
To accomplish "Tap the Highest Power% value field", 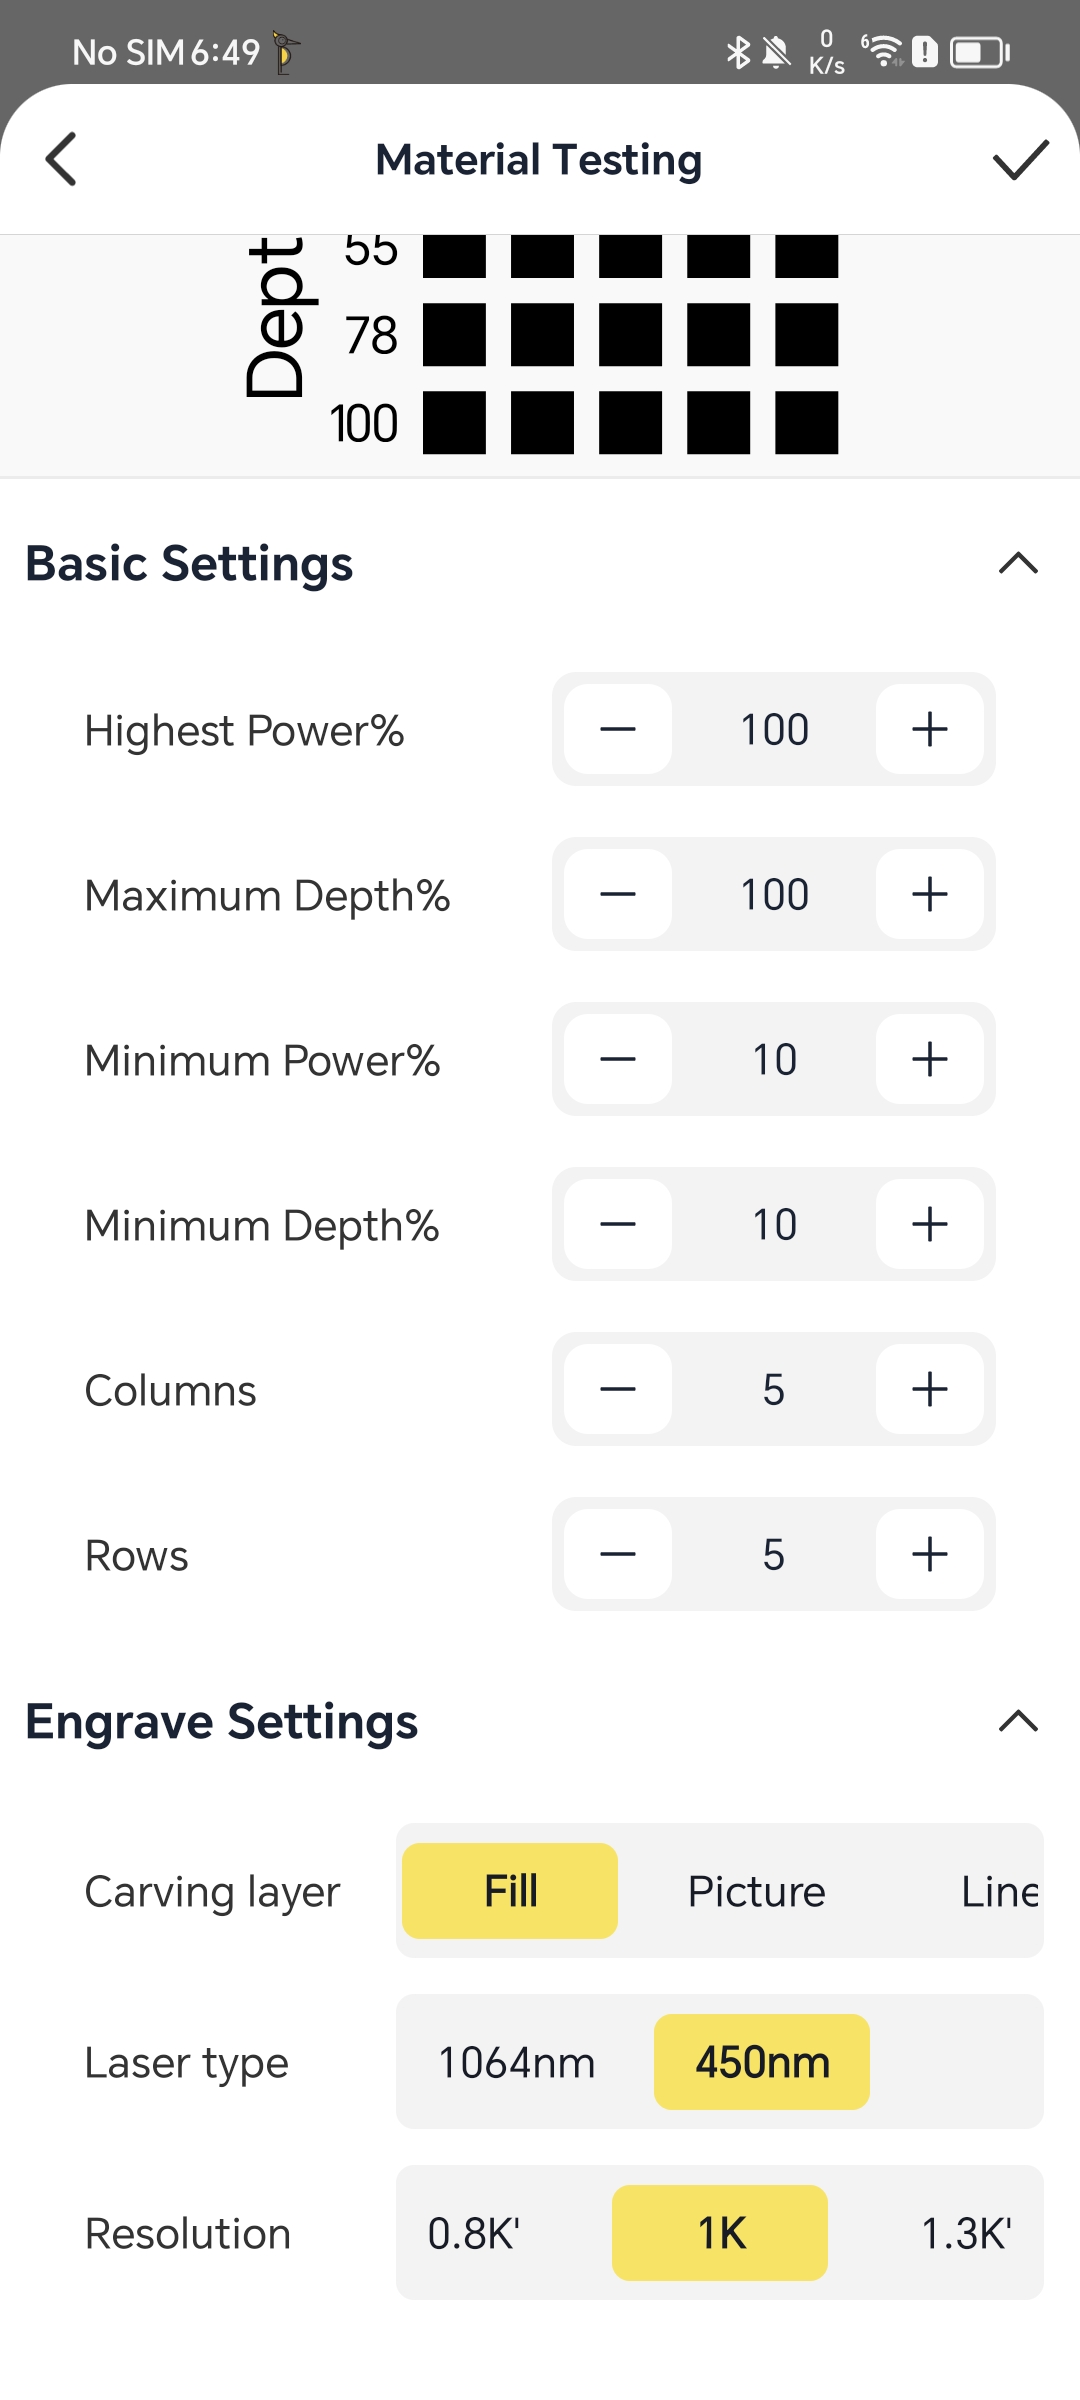I will point(774,729).
